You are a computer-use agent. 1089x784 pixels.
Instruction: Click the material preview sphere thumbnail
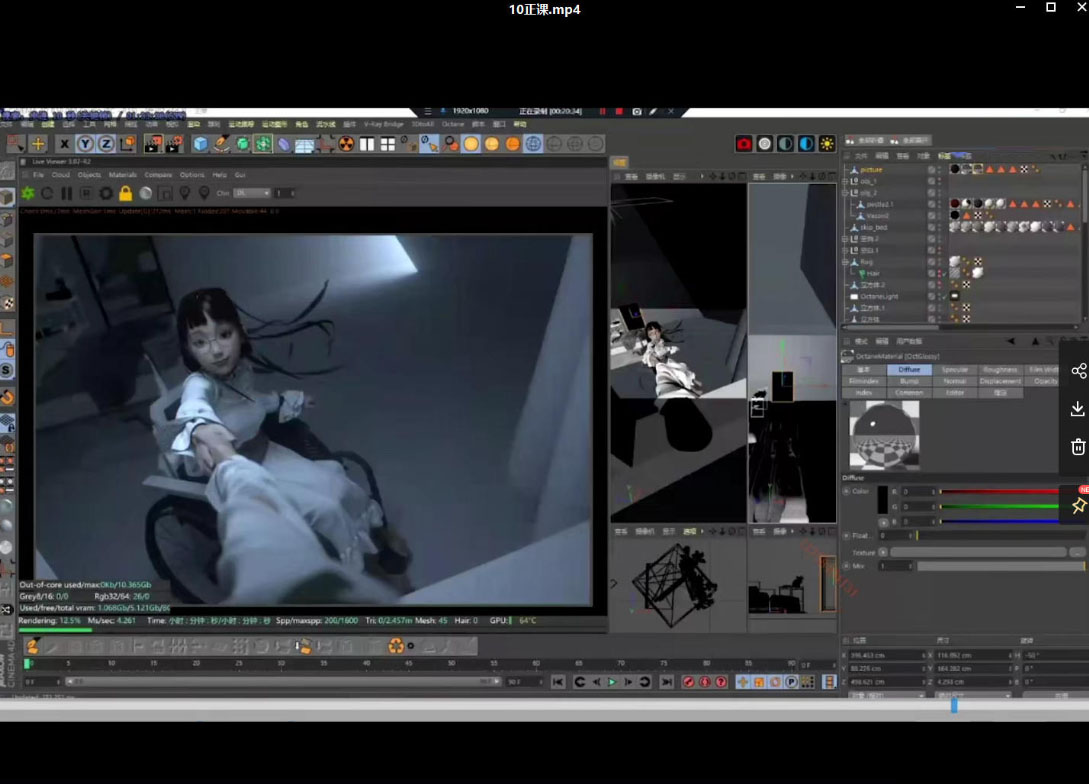(x=884, y=435)
